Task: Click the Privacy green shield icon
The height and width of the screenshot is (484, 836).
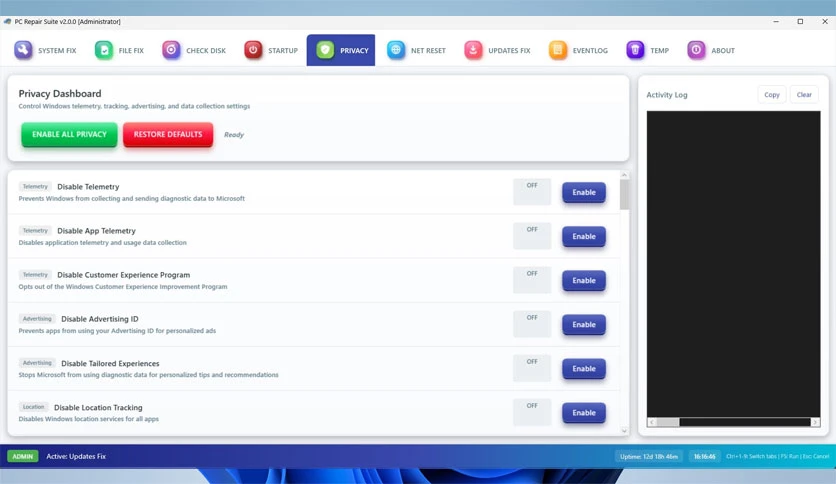Action: click(325, 50)
